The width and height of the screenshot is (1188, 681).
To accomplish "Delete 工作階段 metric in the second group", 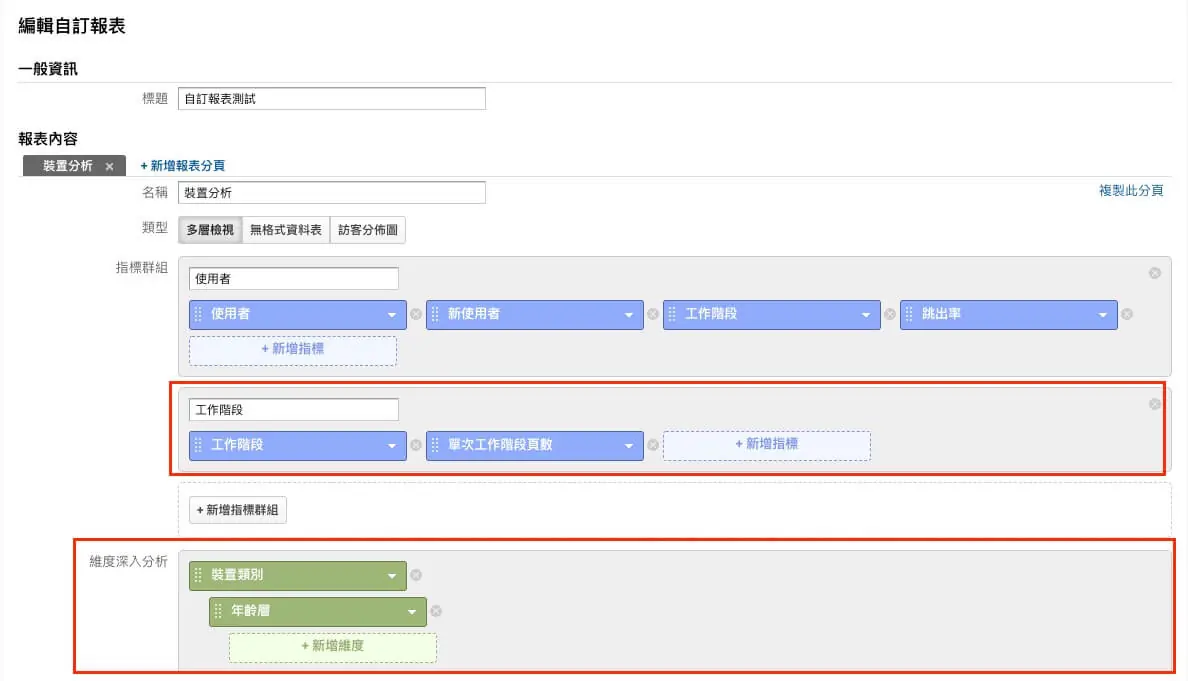I will 415,445.
